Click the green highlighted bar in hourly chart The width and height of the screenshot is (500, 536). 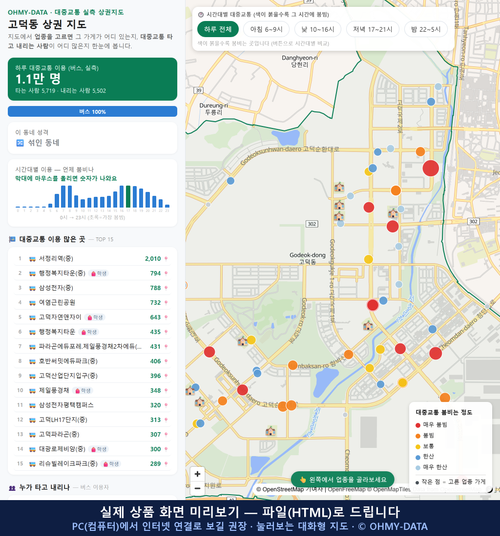(128, 197)
